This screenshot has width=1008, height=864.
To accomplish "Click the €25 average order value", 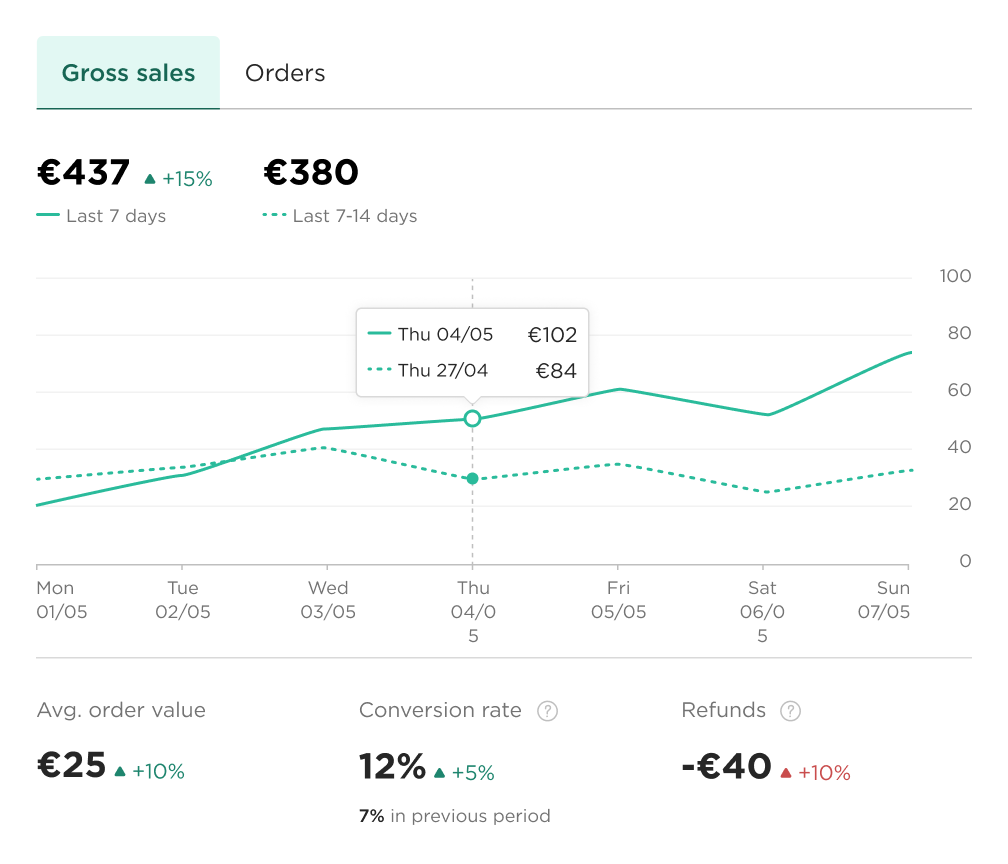I will (71, 765).
